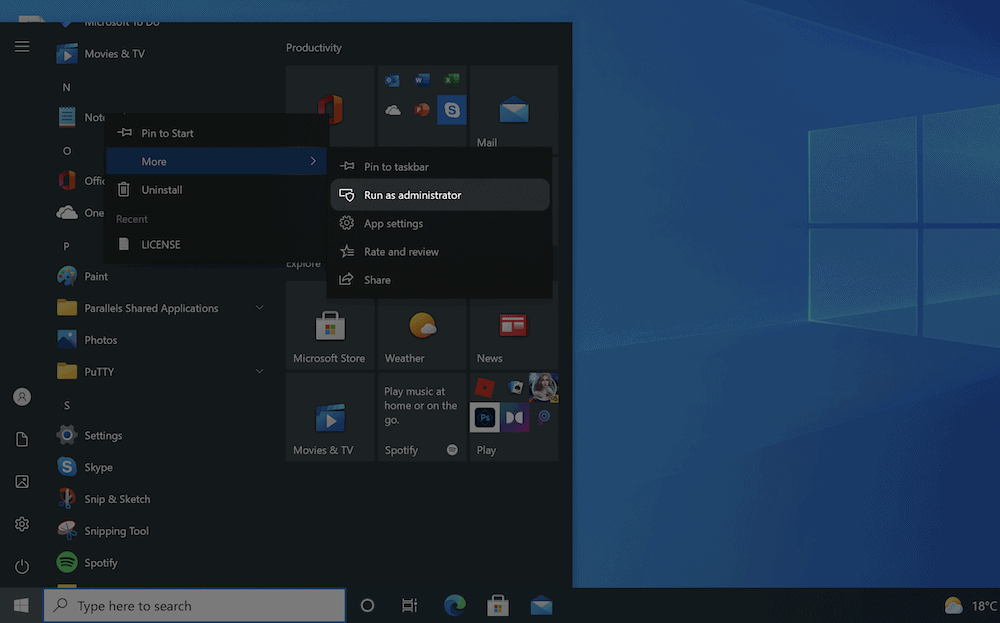1000x623 pixels.
Task: Select Run as administrator in the submenu
Action: tap(439, 195)
